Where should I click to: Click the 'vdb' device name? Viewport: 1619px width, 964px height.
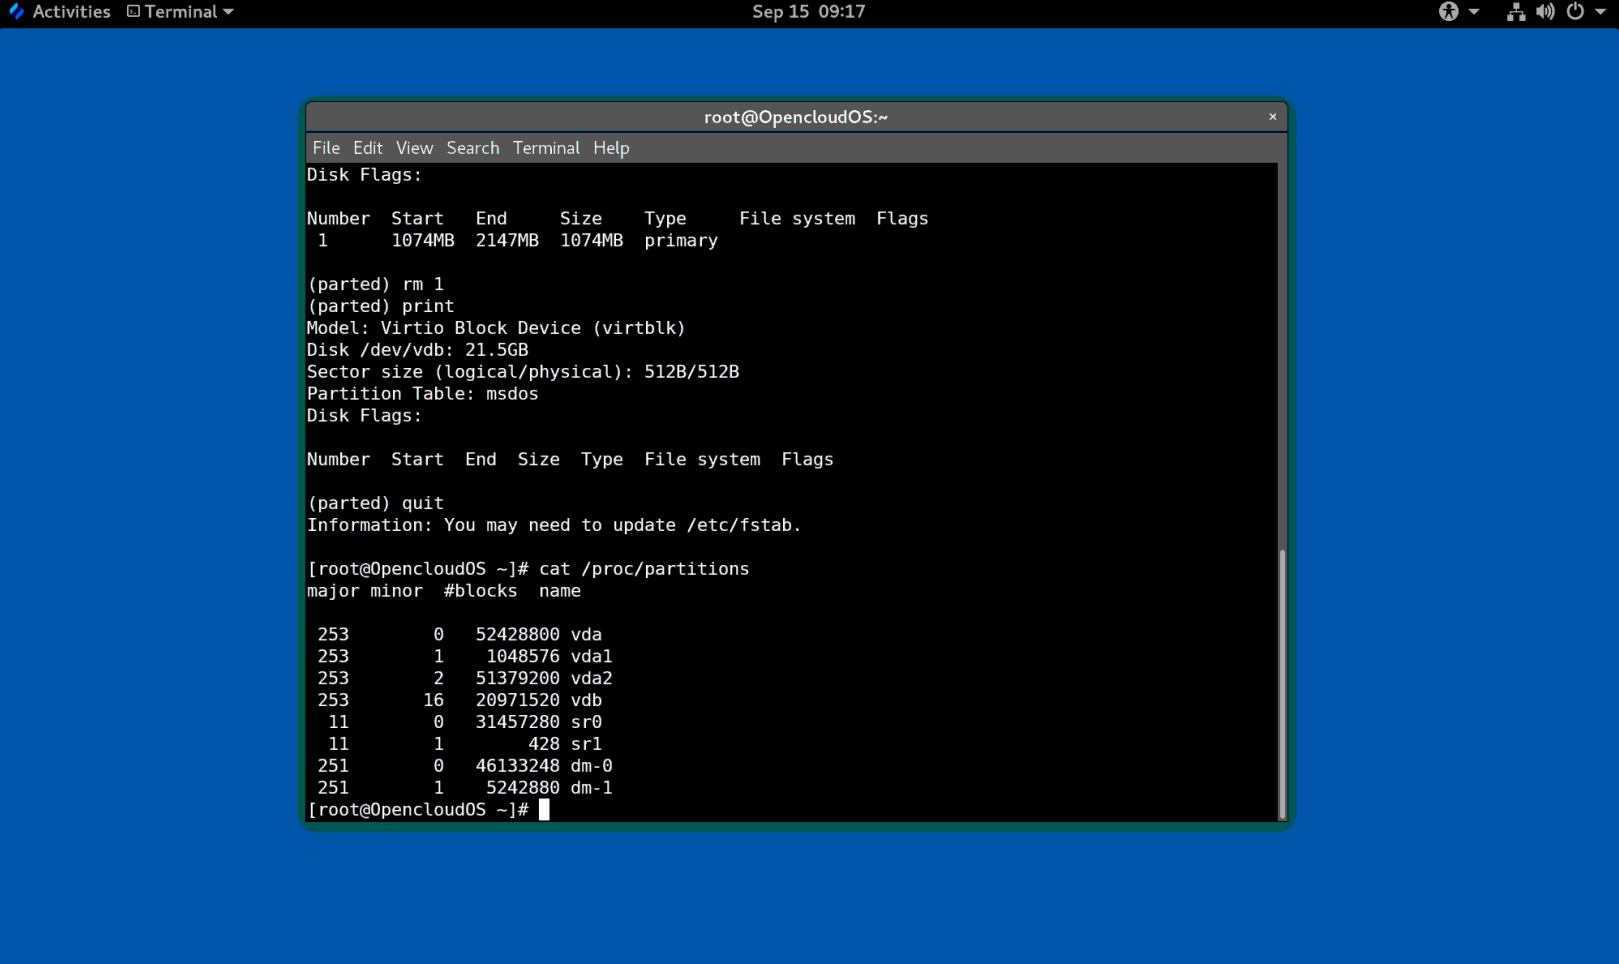(586, 701)
